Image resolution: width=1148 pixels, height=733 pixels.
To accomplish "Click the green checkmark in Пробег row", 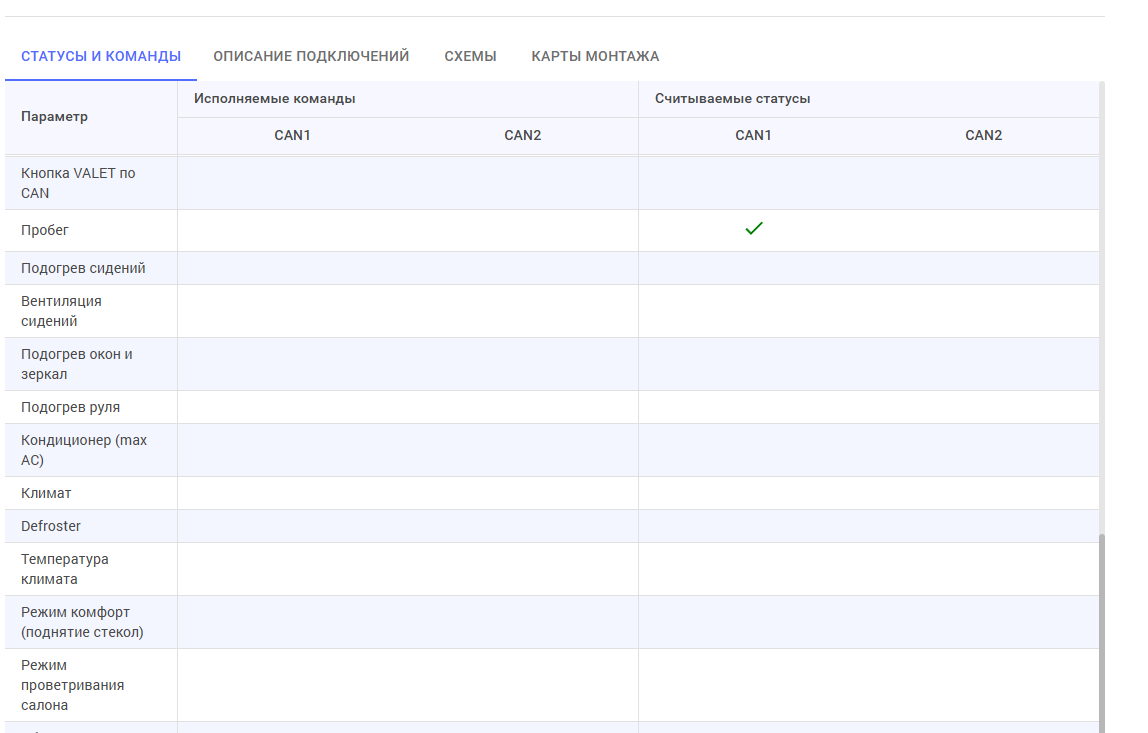I will coord(754,229).
